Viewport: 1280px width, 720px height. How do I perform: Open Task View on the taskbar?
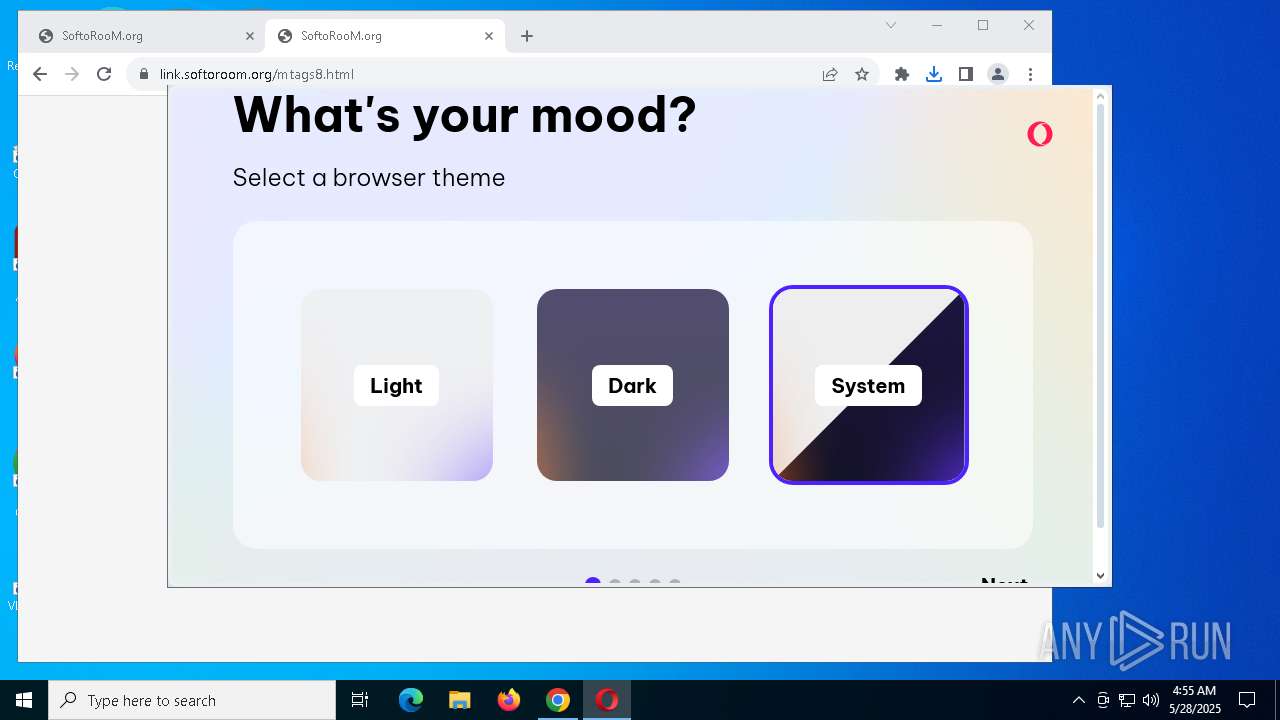tap(360, 700)
